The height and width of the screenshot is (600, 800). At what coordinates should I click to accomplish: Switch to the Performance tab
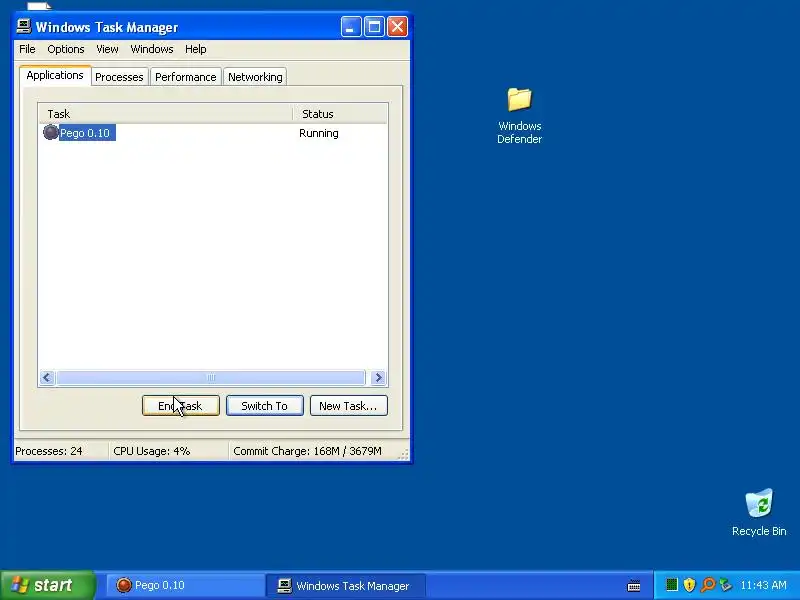(186, 77)
